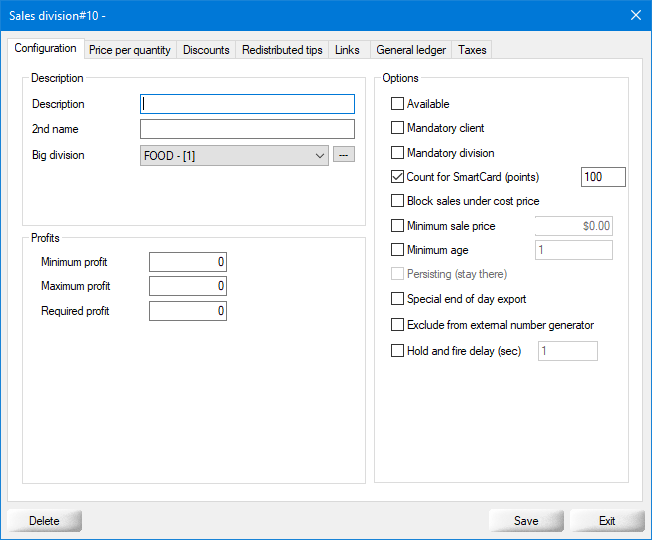Screen dimensions: 652x540
Task: Click the ellipsis button beside Big division
Action: pyautogui.click(x=344, y=155)
